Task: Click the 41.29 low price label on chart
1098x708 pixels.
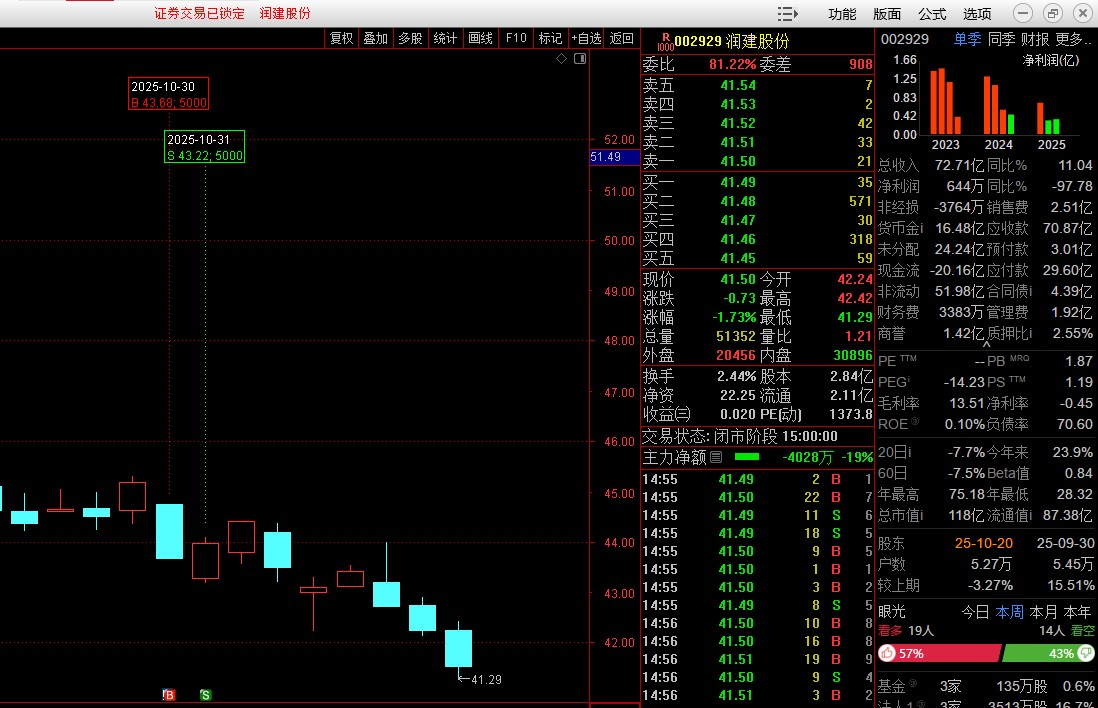Action: click(486, 679)
